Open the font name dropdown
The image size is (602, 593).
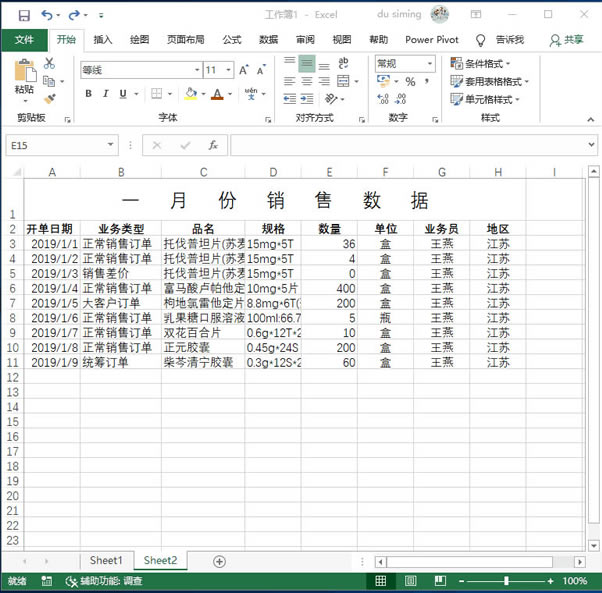197,70
